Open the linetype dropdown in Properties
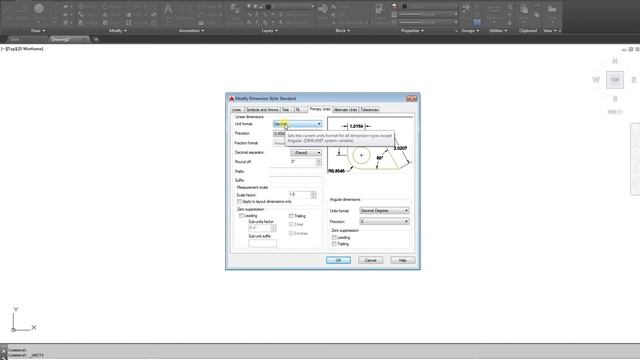 [x=428, y=22]
